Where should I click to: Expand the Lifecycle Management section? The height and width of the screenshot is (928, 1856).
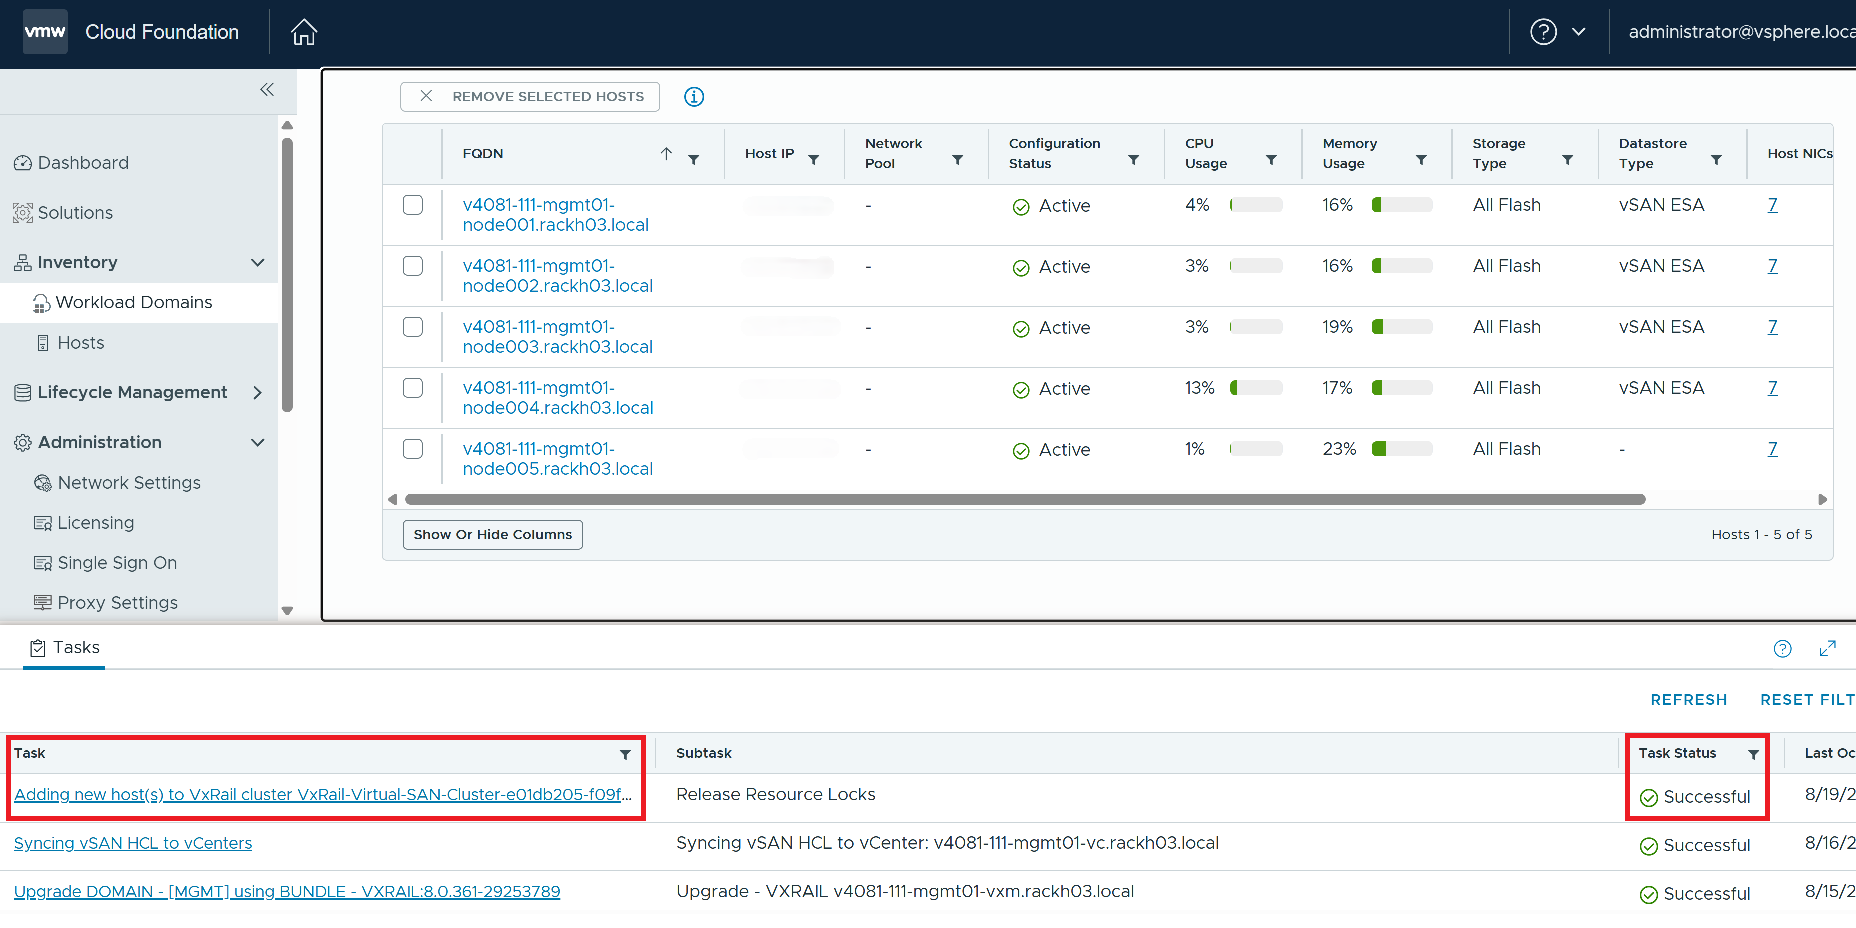pyautogui.click(x=257, y=392)
